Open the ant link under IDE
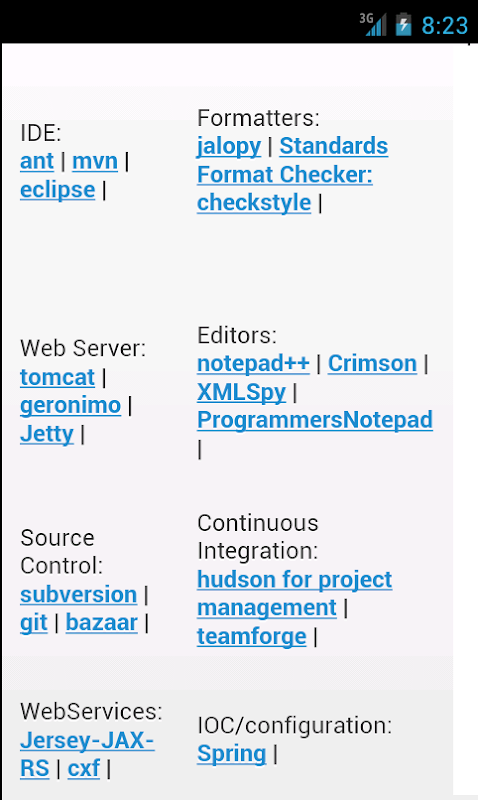 37,161
